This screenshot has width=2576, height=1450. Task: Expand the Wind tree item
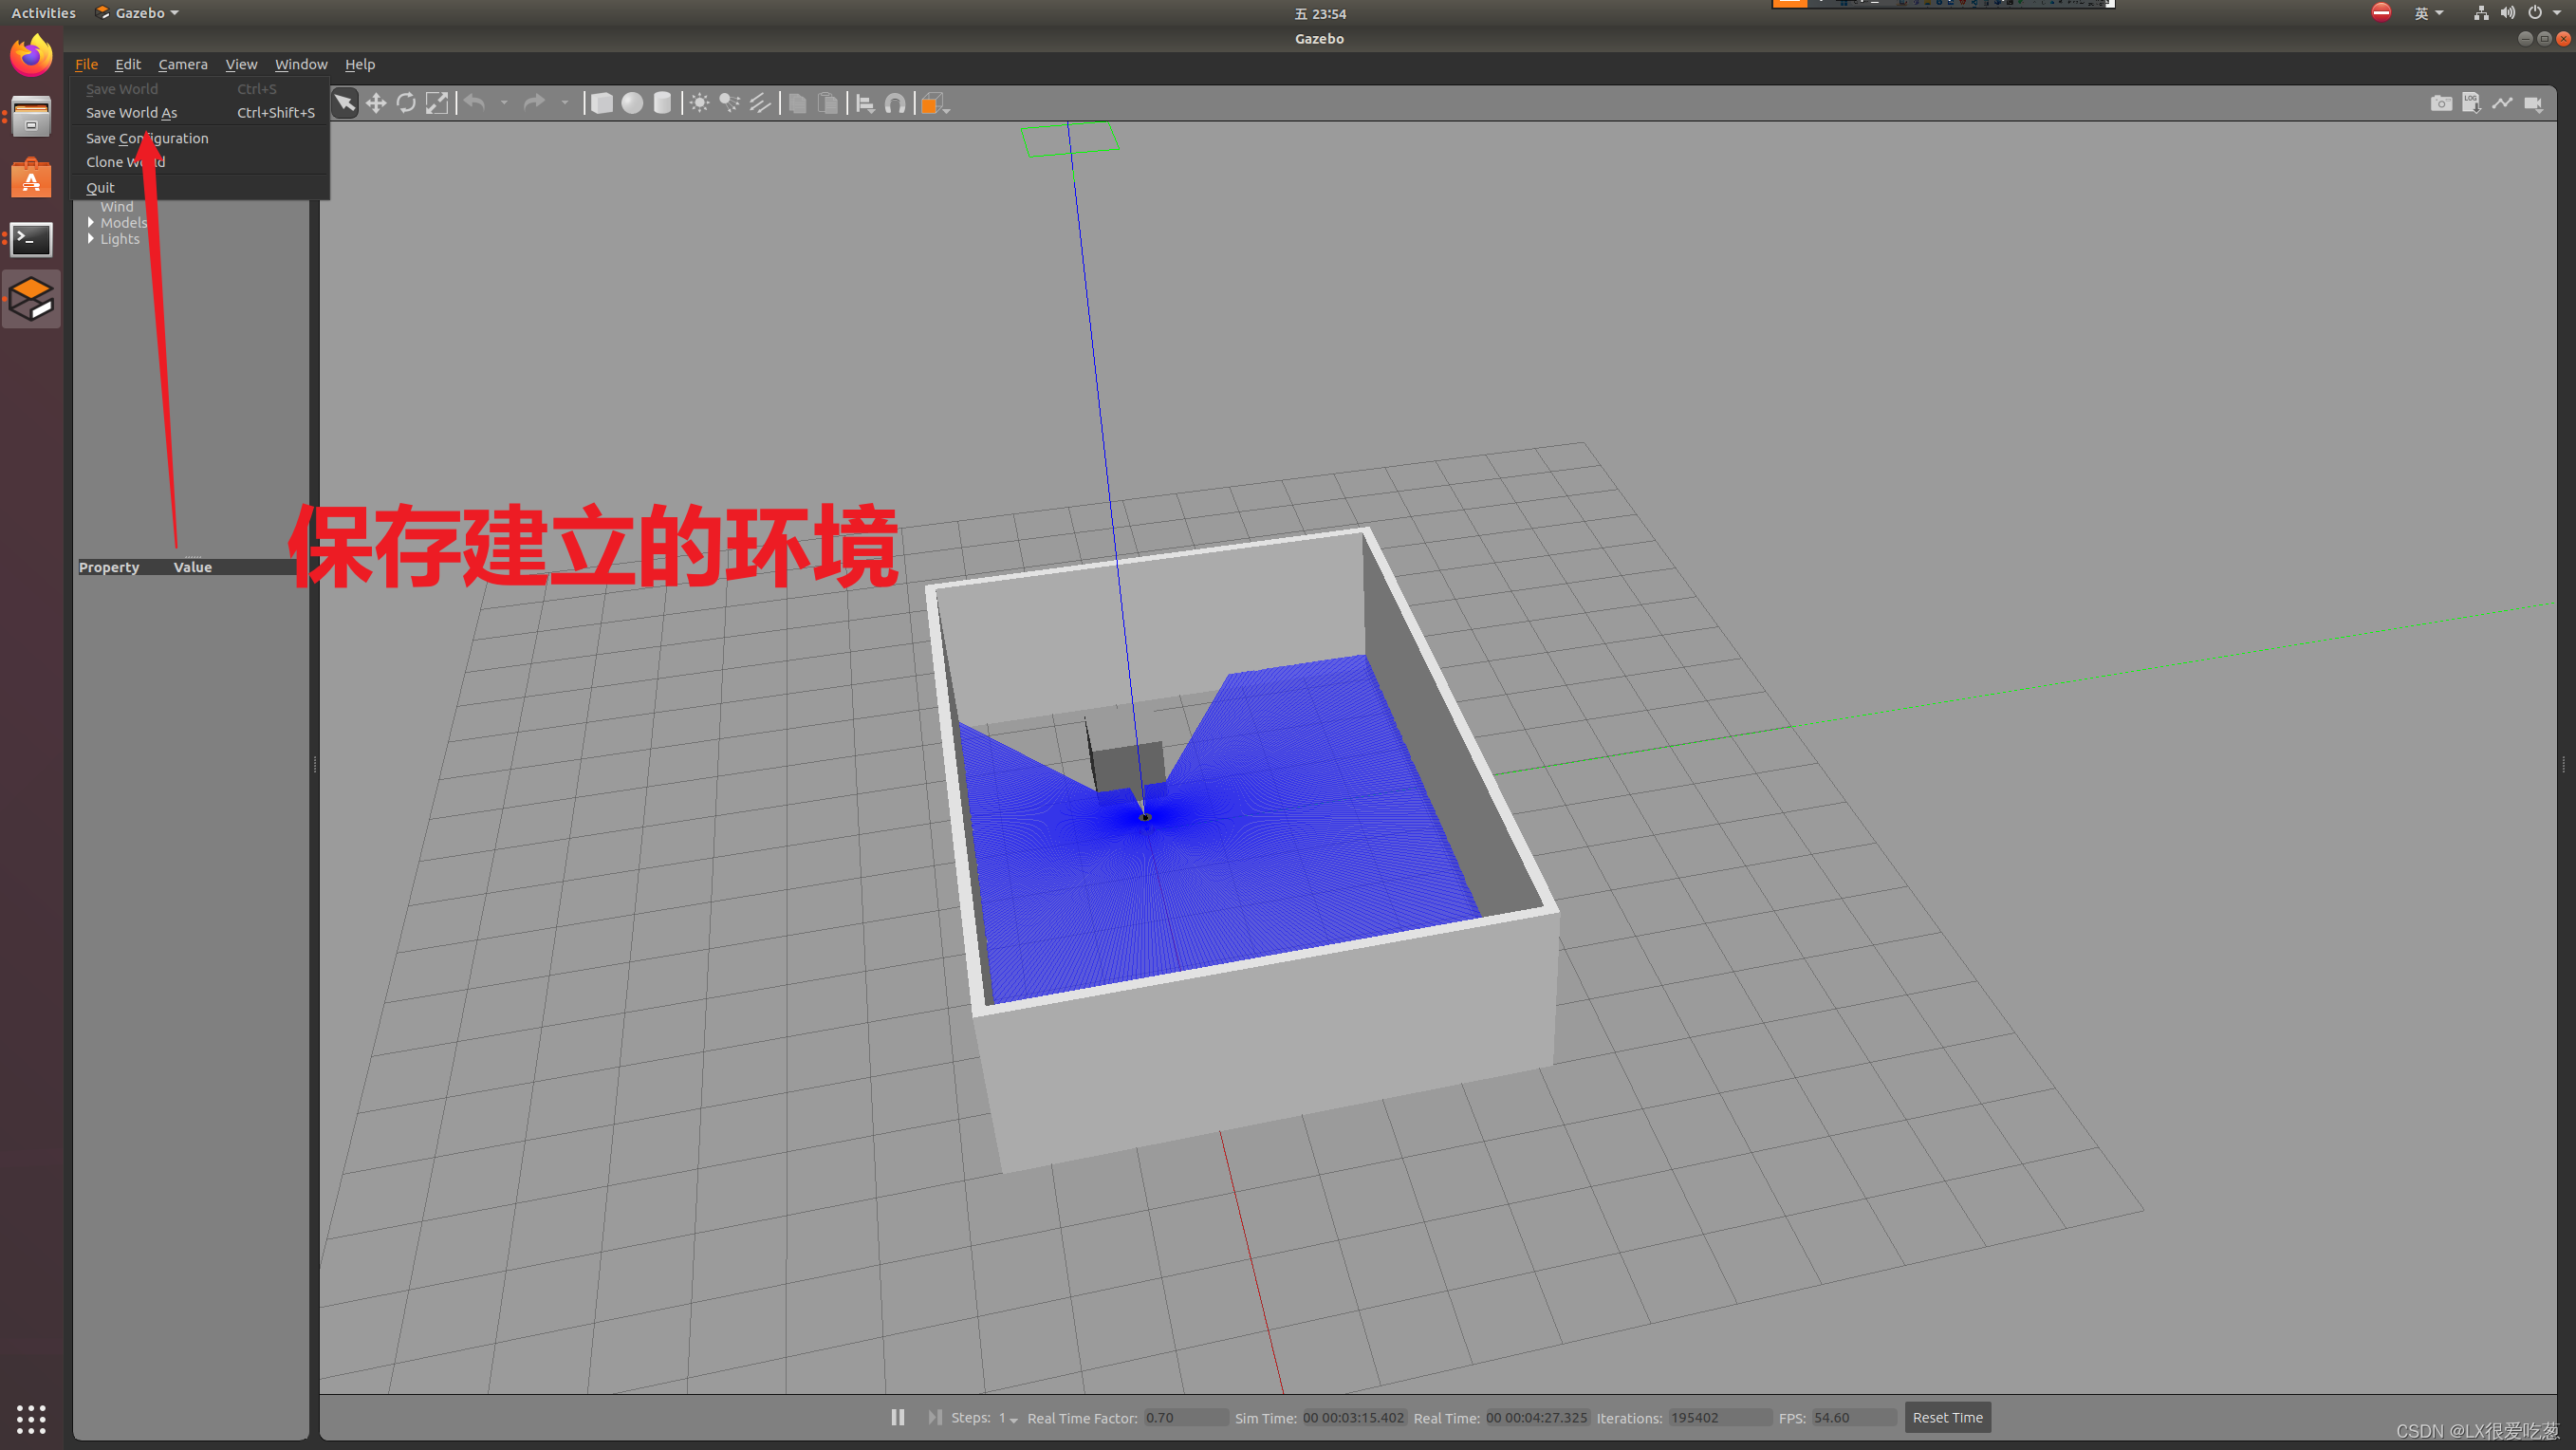coord(90,205)
